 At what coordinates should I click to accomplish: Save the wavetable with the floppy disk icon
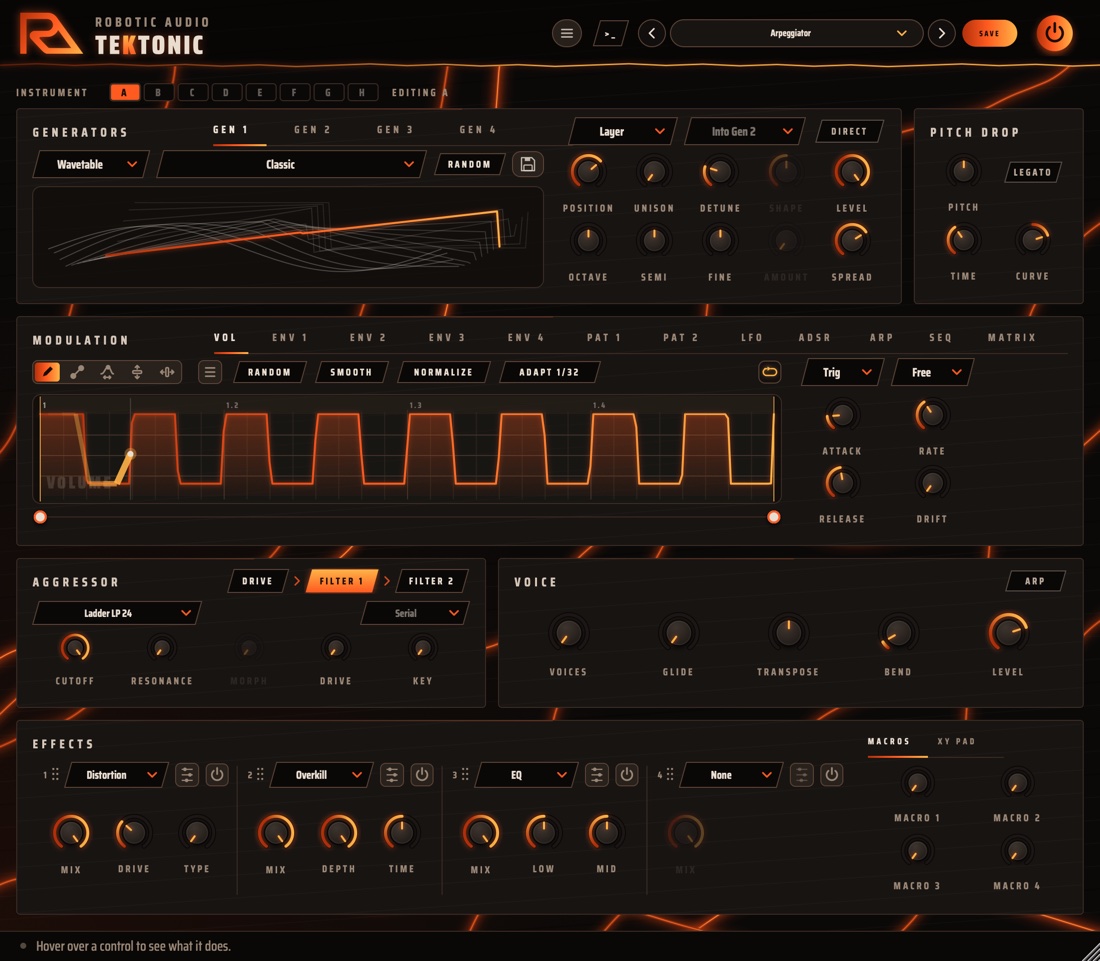pos(528,164)
